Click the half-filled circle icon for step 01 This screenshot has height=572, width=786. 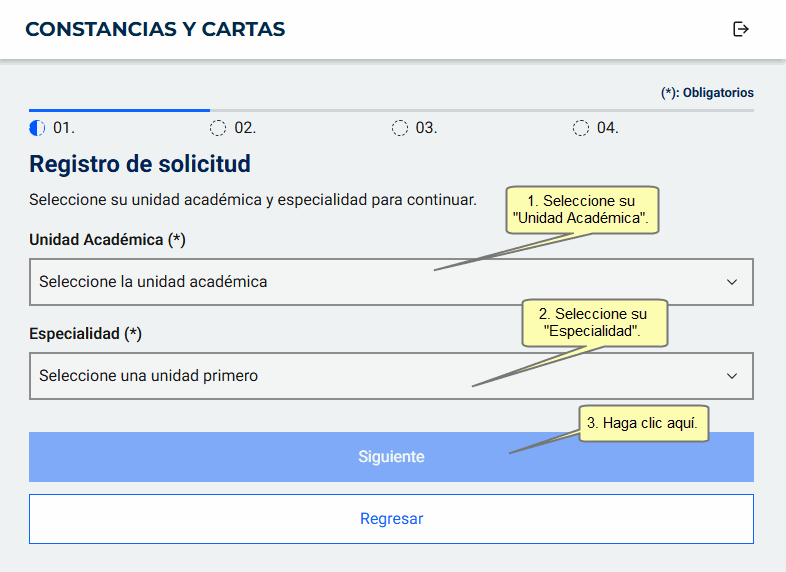(38, 128)
